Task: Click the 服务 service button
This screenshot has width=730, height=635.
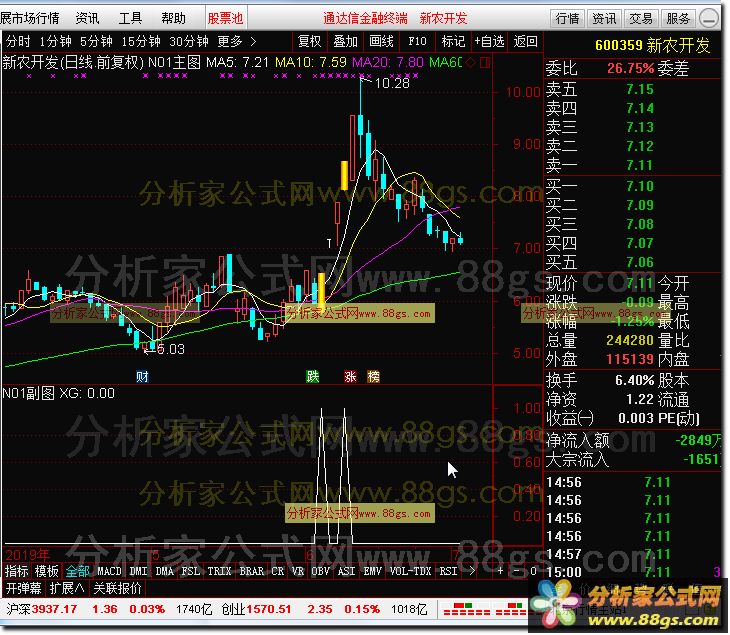Action: 678,19
